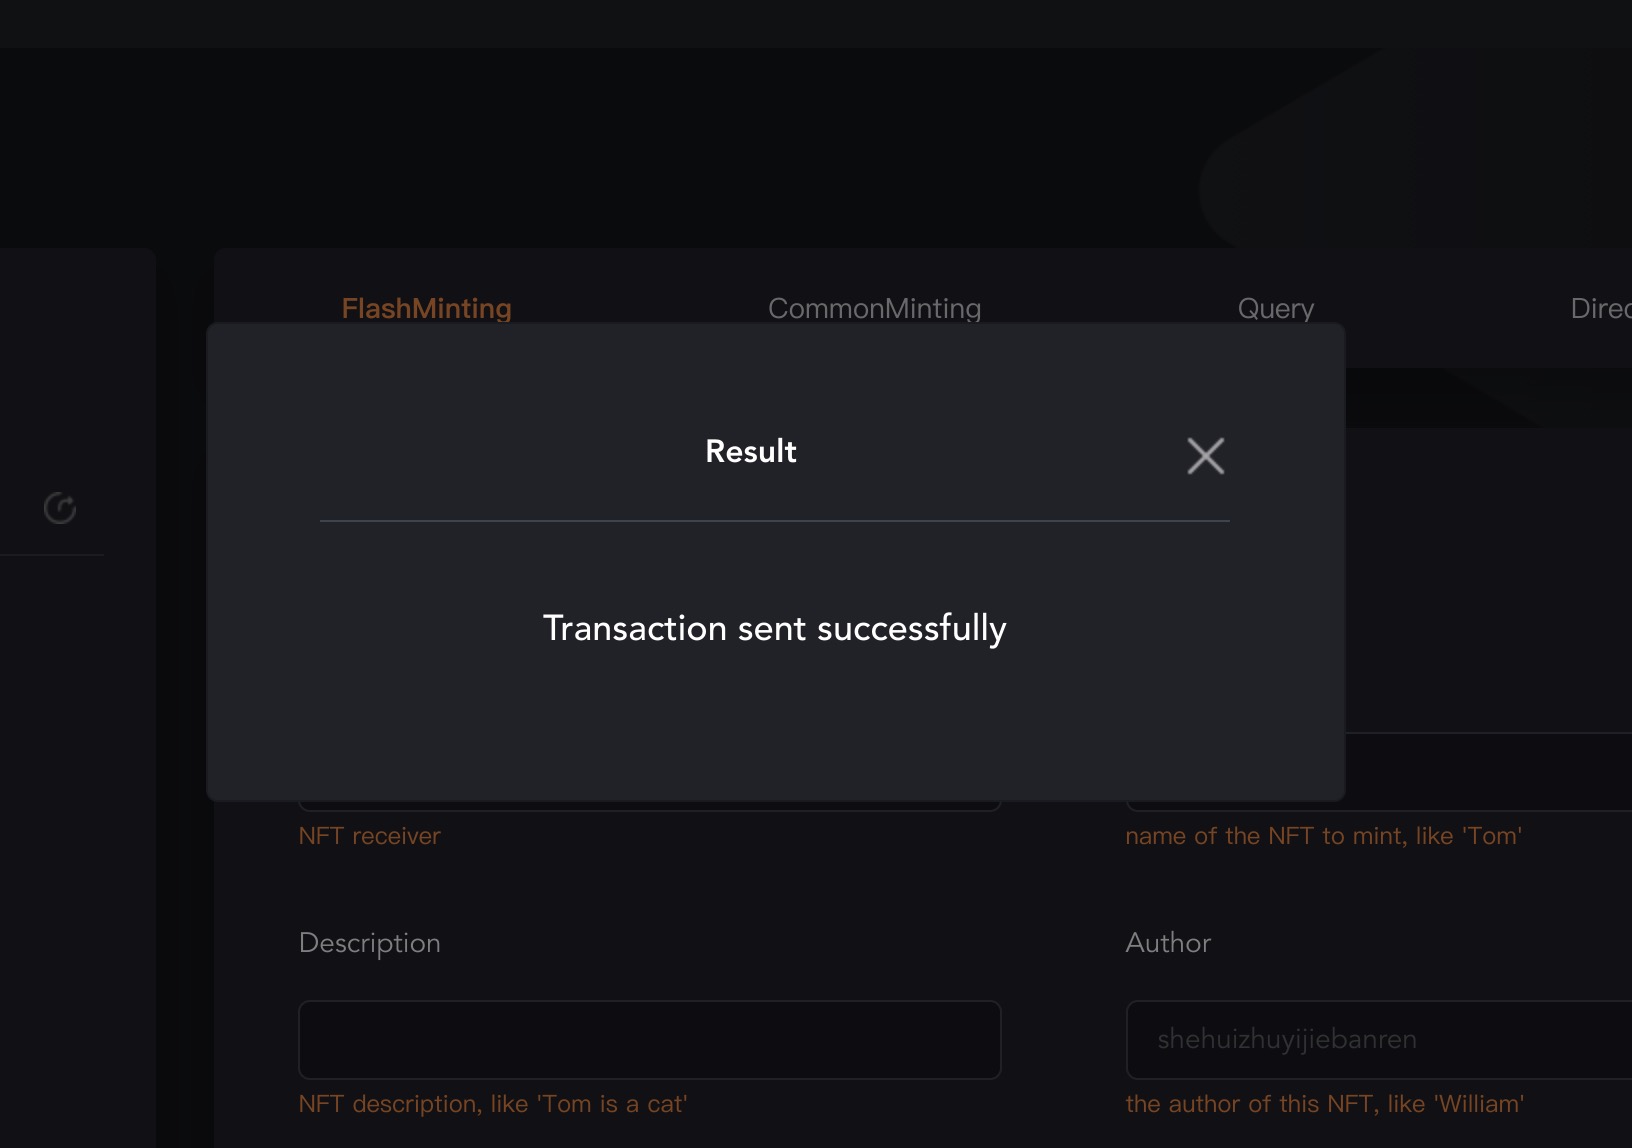Screen dimensions: 1632x1148
Task: Click the circular refresh arrow icon
Action: click(x=60, y=508)
